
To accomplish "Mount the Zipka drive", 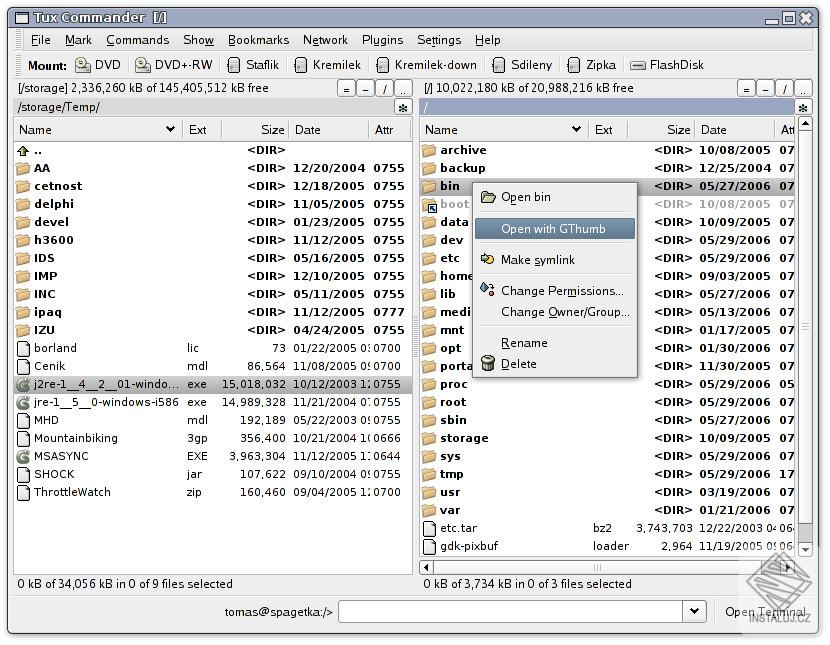I will point(591,65).
